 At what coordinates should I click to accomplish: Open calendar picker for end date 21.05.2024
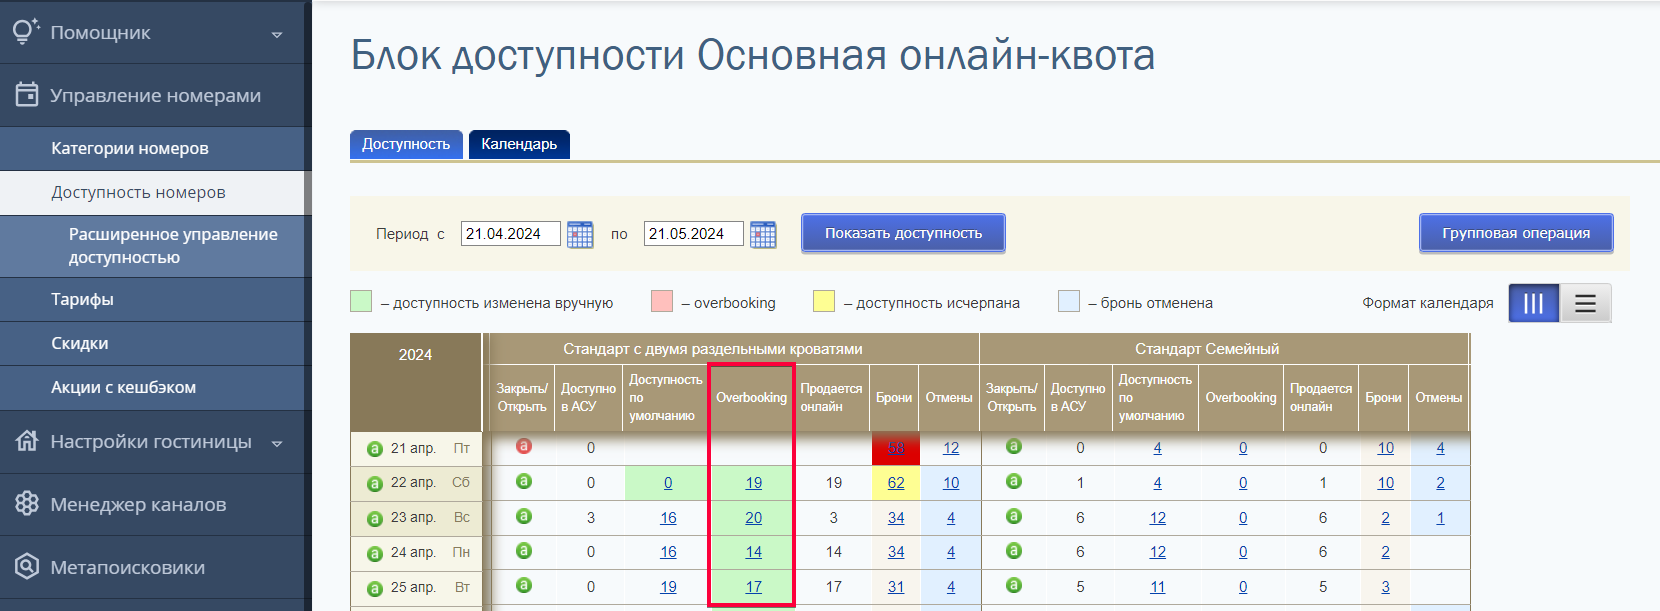click(763, 234)
